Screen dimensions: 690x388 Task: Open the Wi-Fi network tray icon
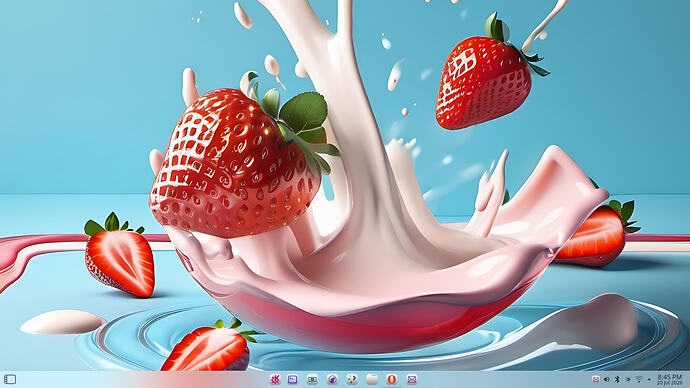point(639,379)
